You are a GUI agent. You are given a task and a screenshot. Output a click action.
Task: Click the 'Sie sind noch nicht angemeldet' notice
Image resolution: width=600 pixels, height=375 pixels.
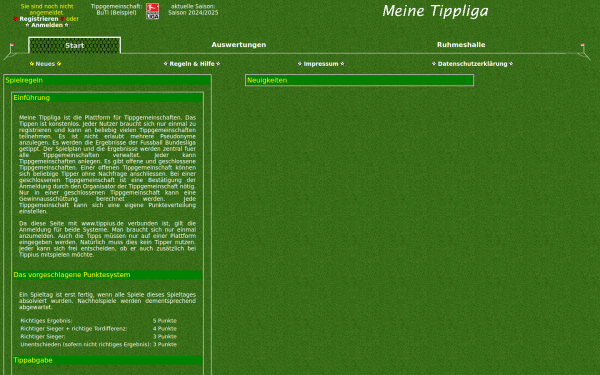coord(47,10)
